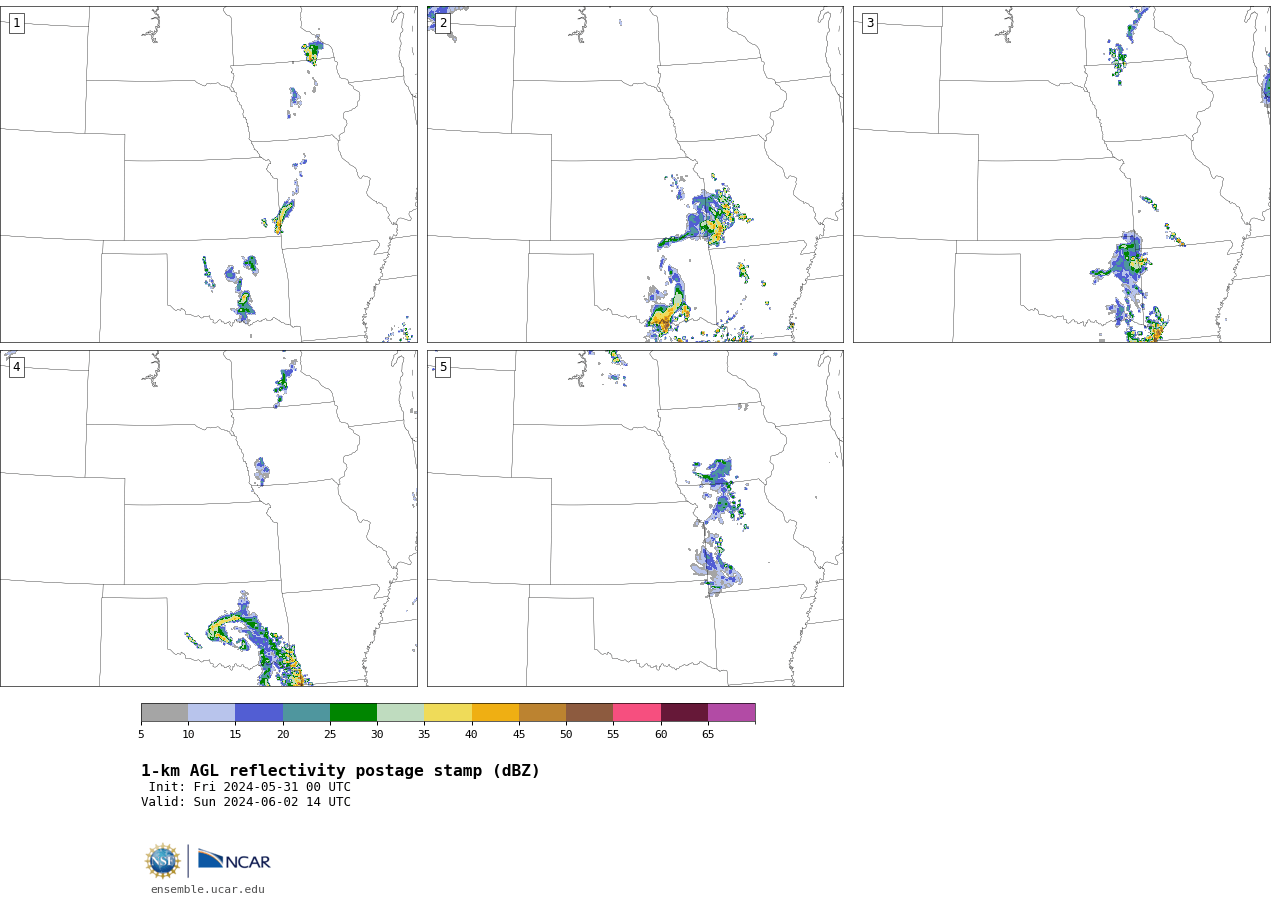Click the dark green 25-30 dBZ swatch

click(353, 713)
